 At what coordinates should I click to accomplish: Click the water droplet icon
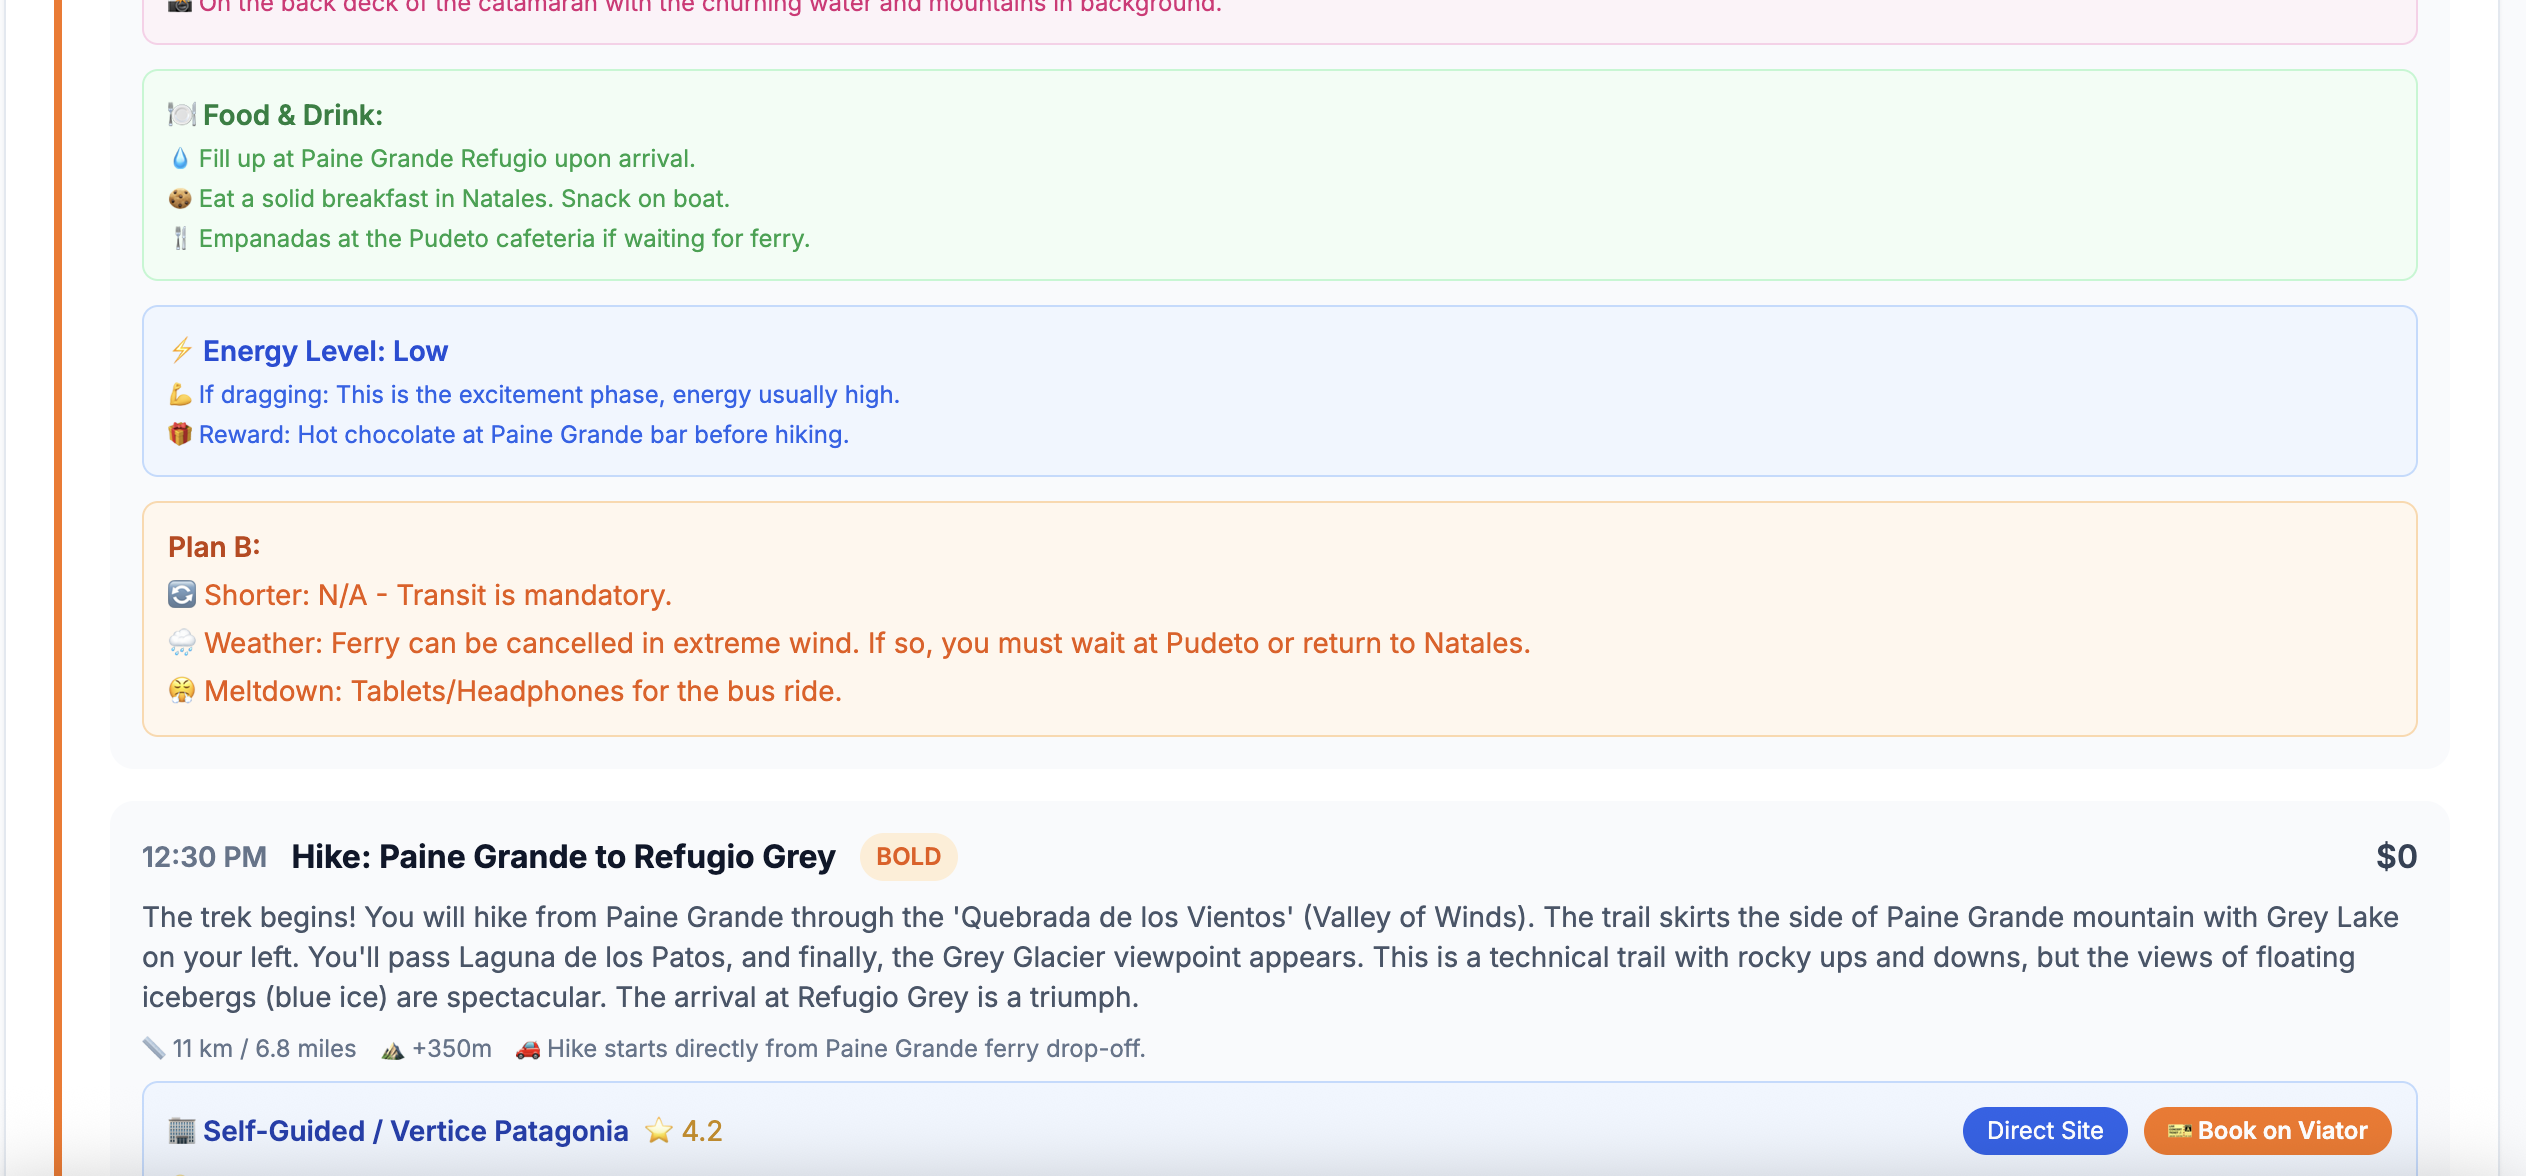pos(180,159)
